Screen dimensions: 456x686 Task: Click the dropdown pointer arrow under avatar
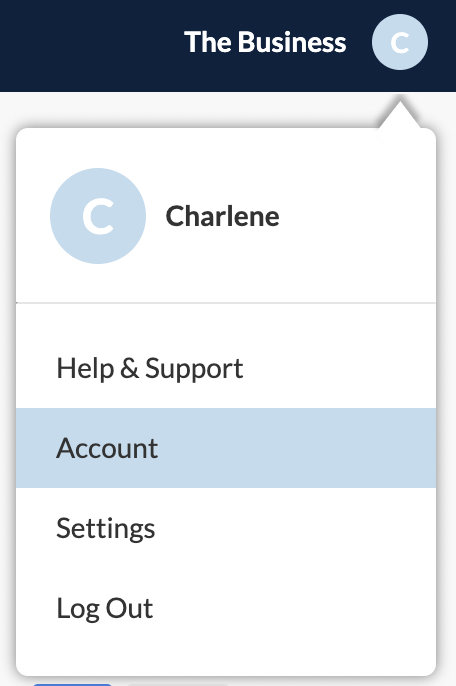pyautogui.click(x=400, y=115)
